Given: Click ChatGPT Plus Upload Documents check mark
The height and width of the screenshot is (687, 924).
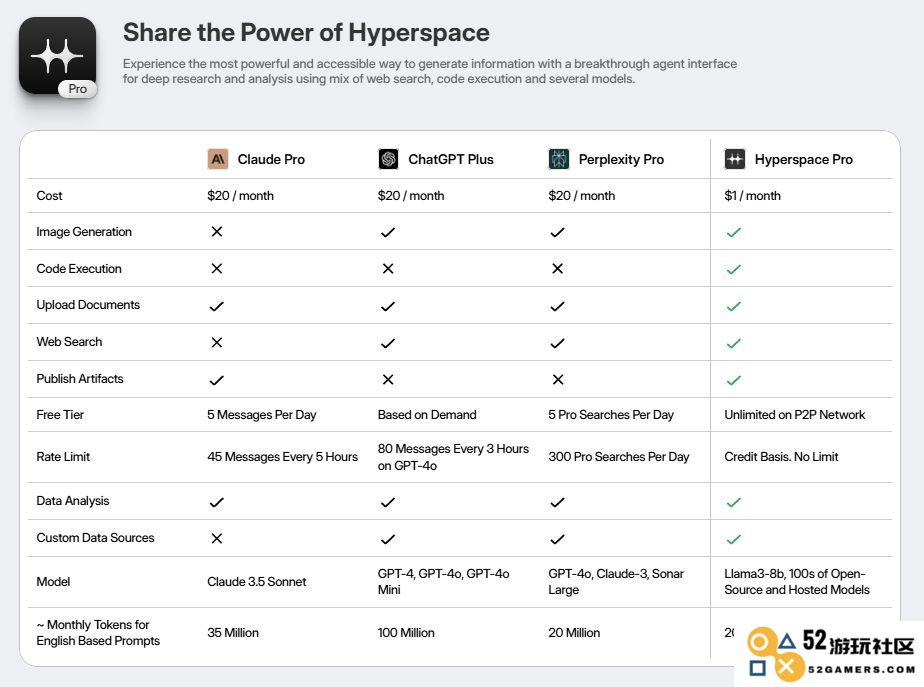Looking at the screenshot, I should [388, 306].
